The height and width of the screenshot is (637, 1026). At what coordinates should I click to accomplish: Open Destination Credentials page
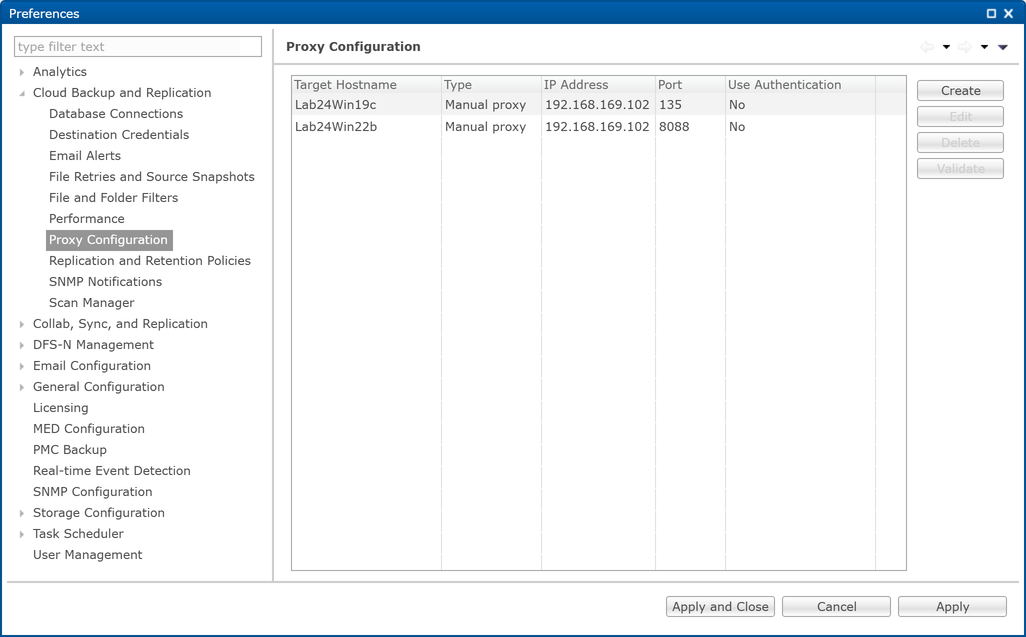119,135
